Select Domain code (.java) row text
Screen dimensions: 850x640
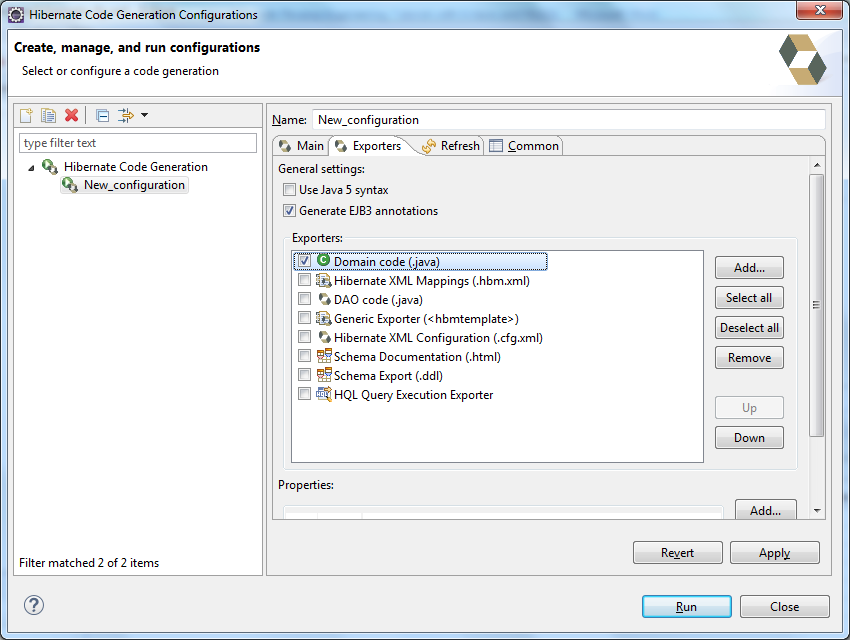[x=387, y=262]
